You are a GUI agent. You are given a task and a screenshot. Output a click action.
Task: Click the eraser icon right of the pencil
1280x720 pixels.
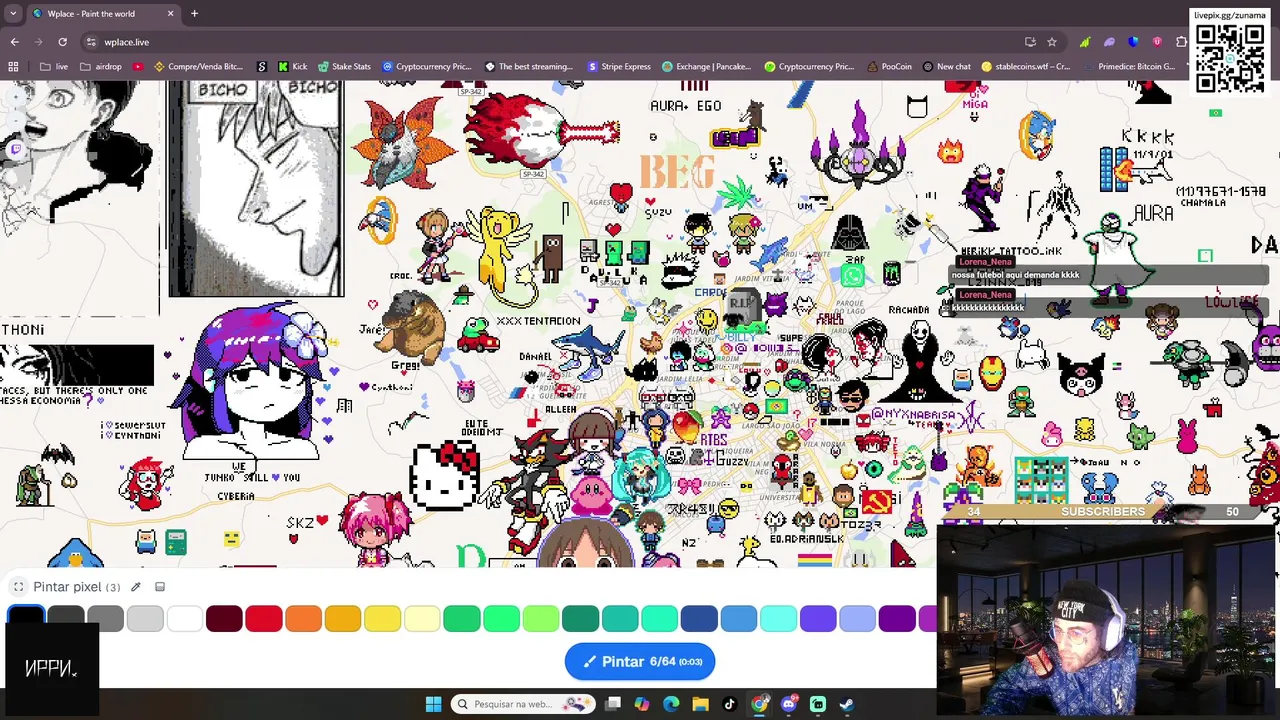[160, 587]
